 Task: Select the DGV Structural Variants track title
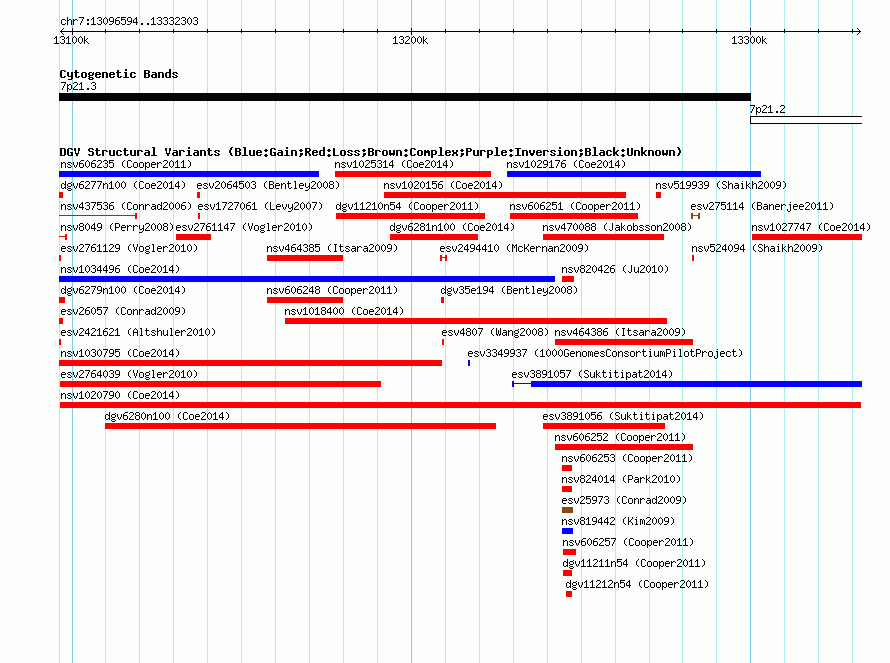pyautogui.click(x=370, y=152)
